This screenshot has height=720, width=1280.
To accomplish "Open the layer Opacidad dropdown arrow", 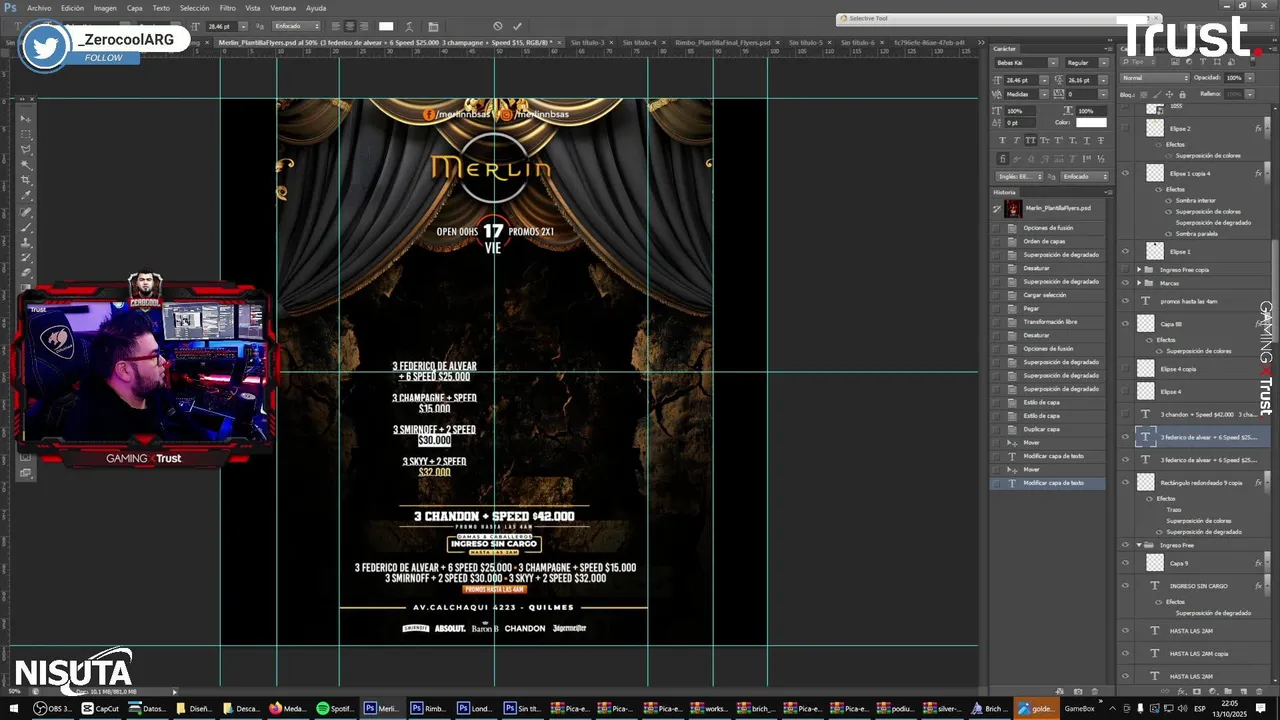I will pyautogui.click(x=1250, y=78).
